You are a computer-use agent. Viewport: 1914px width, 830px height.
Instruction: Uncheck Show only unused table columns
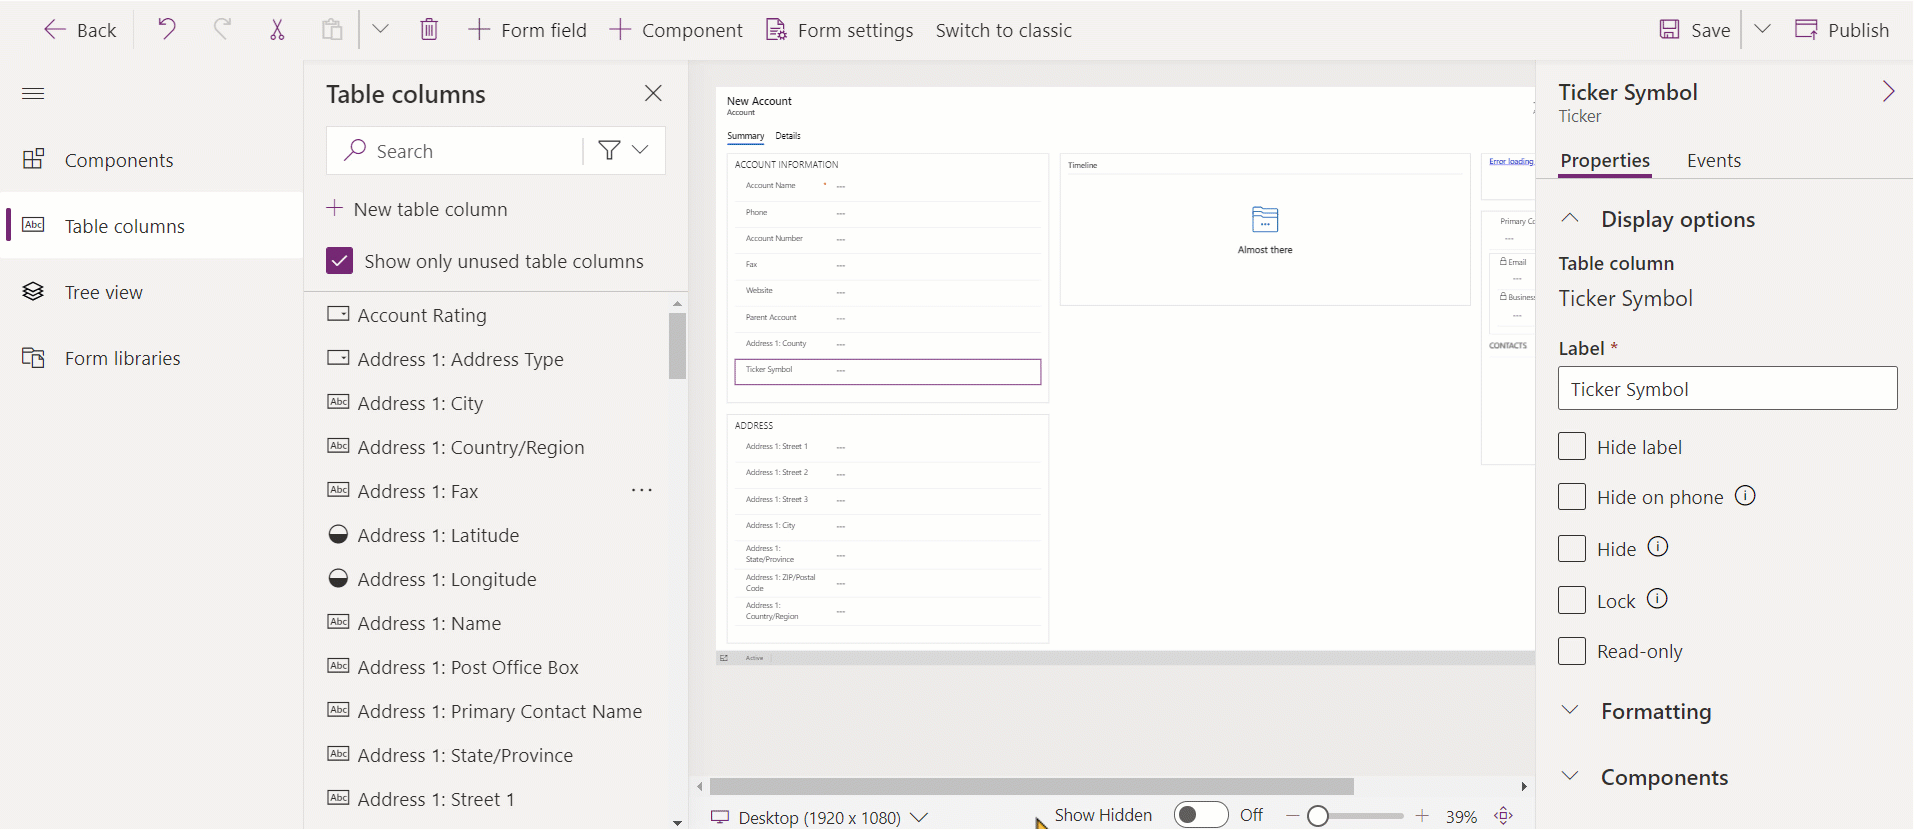tap(340, 261)
